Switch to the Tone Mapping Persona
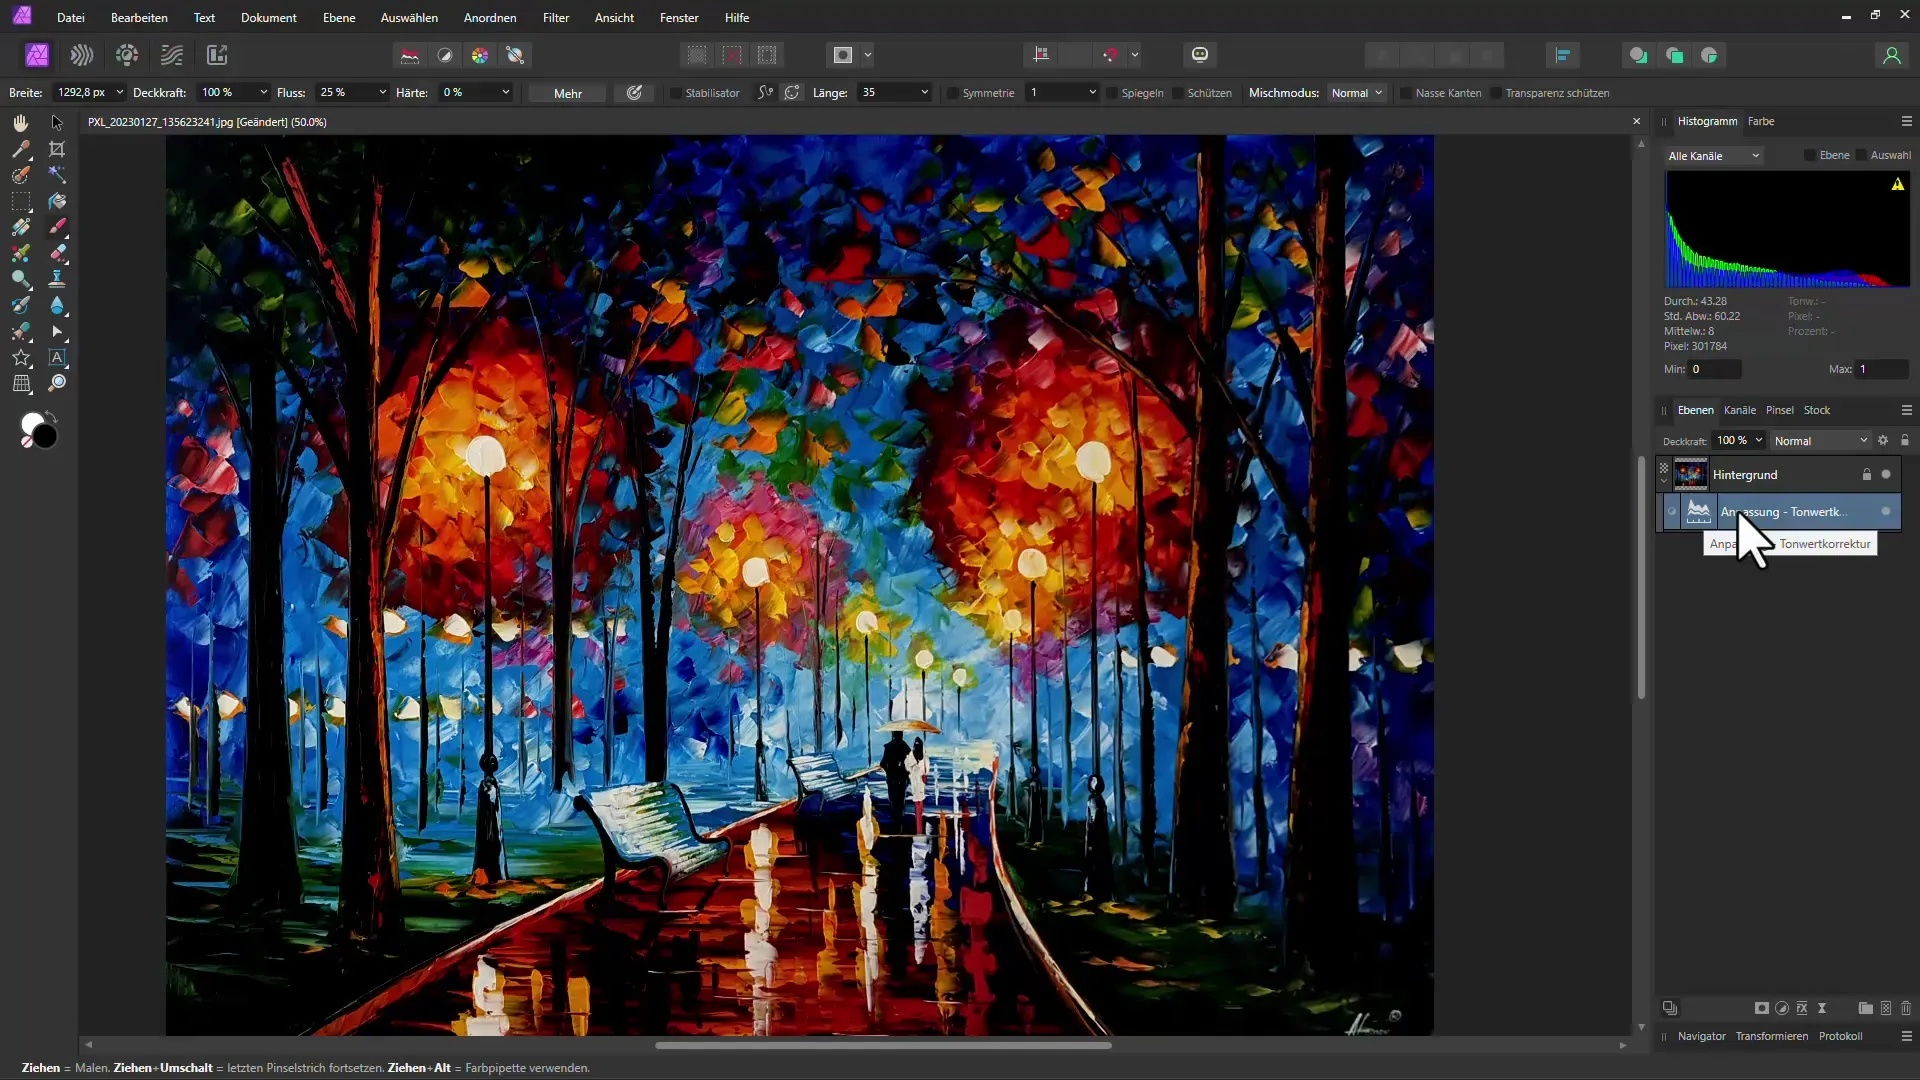1920x1080 pixels. (x=172, y=55)
